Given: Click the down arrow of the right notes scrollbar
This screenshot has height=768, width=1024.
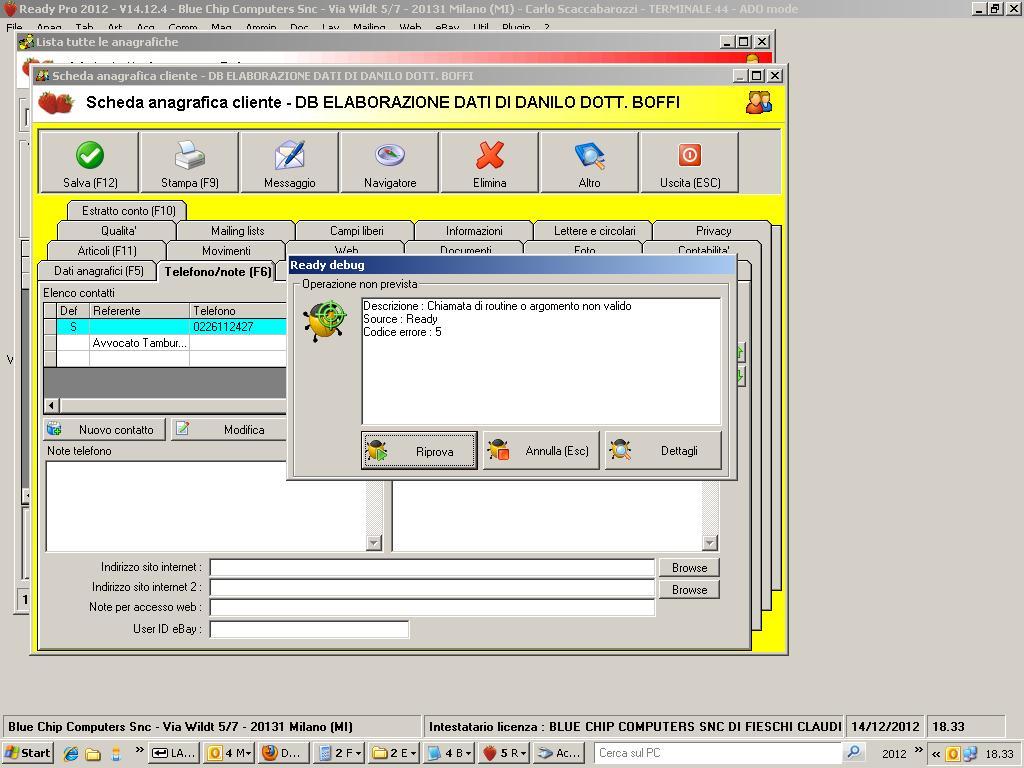Looking at the screenshot, I should tap(710, 543).
